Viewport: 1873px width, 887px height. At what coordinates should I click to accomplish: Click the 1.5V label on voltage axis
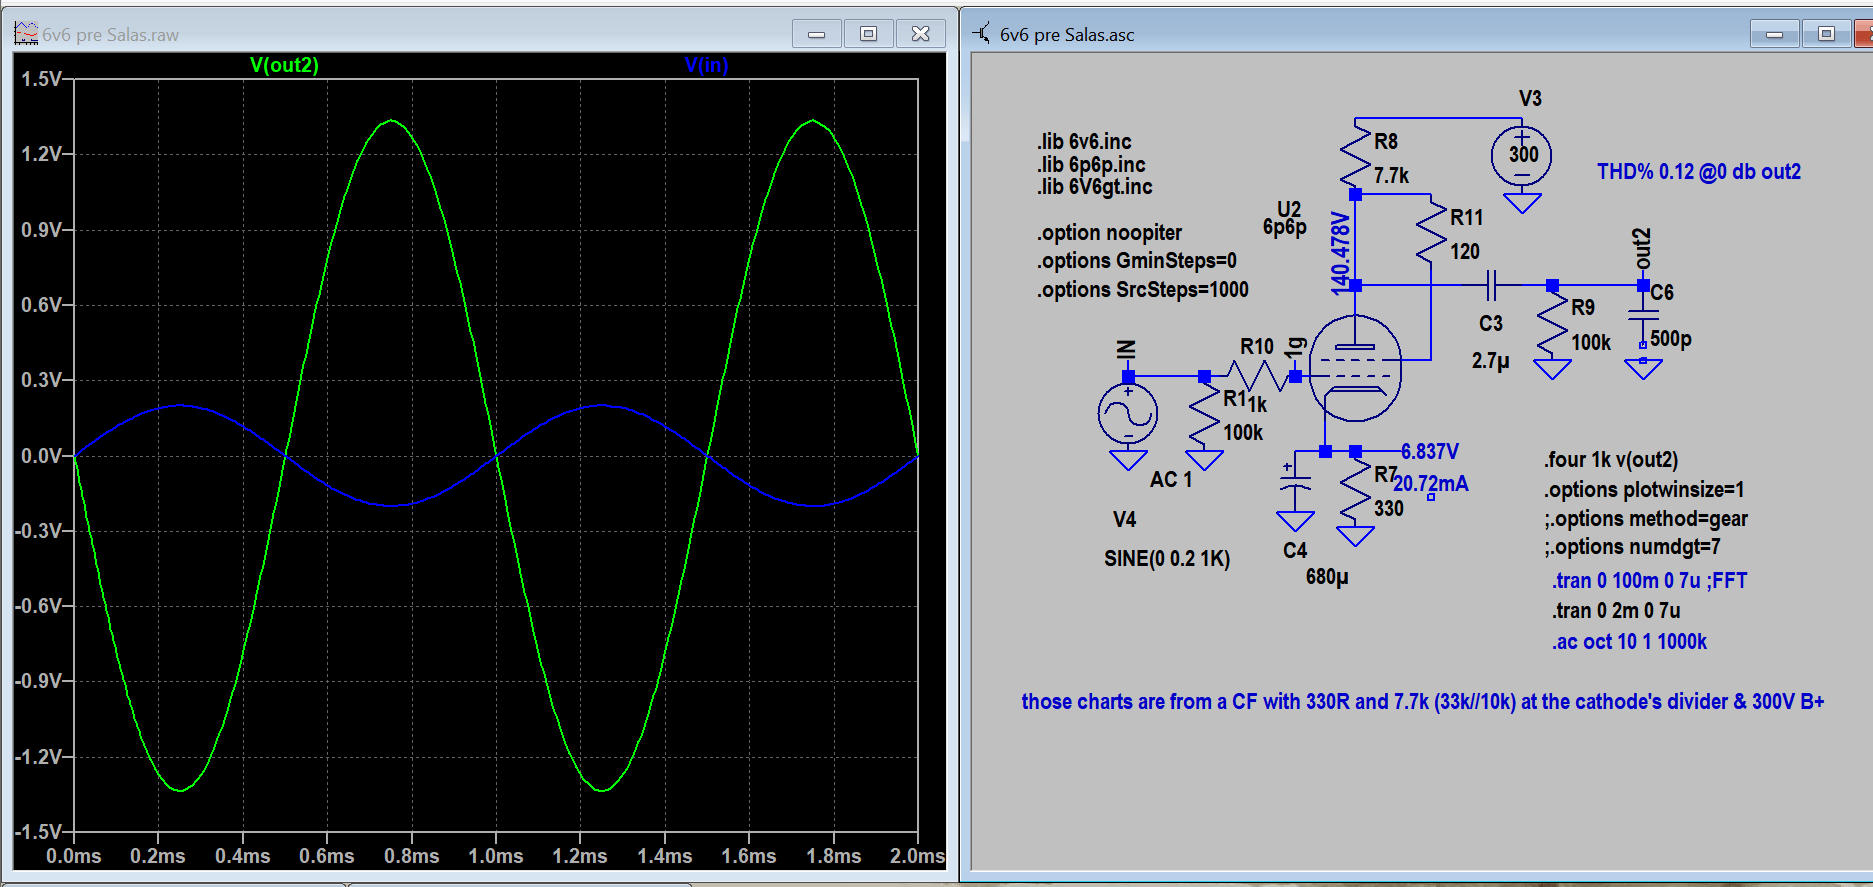pyautogui.click(x=41, y=79)
